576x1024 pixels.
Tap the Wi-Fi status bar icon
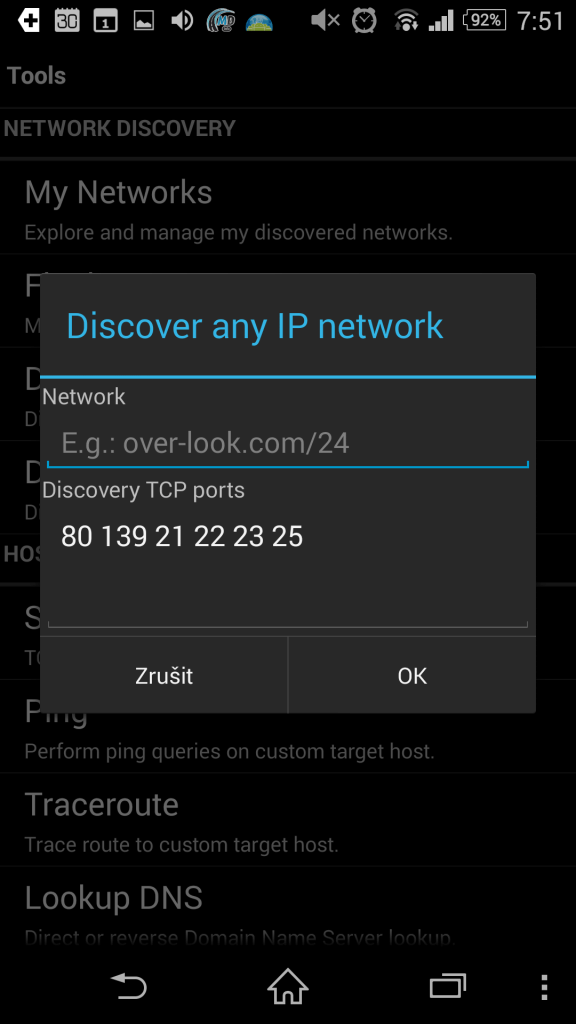click(x=406, y=21)
